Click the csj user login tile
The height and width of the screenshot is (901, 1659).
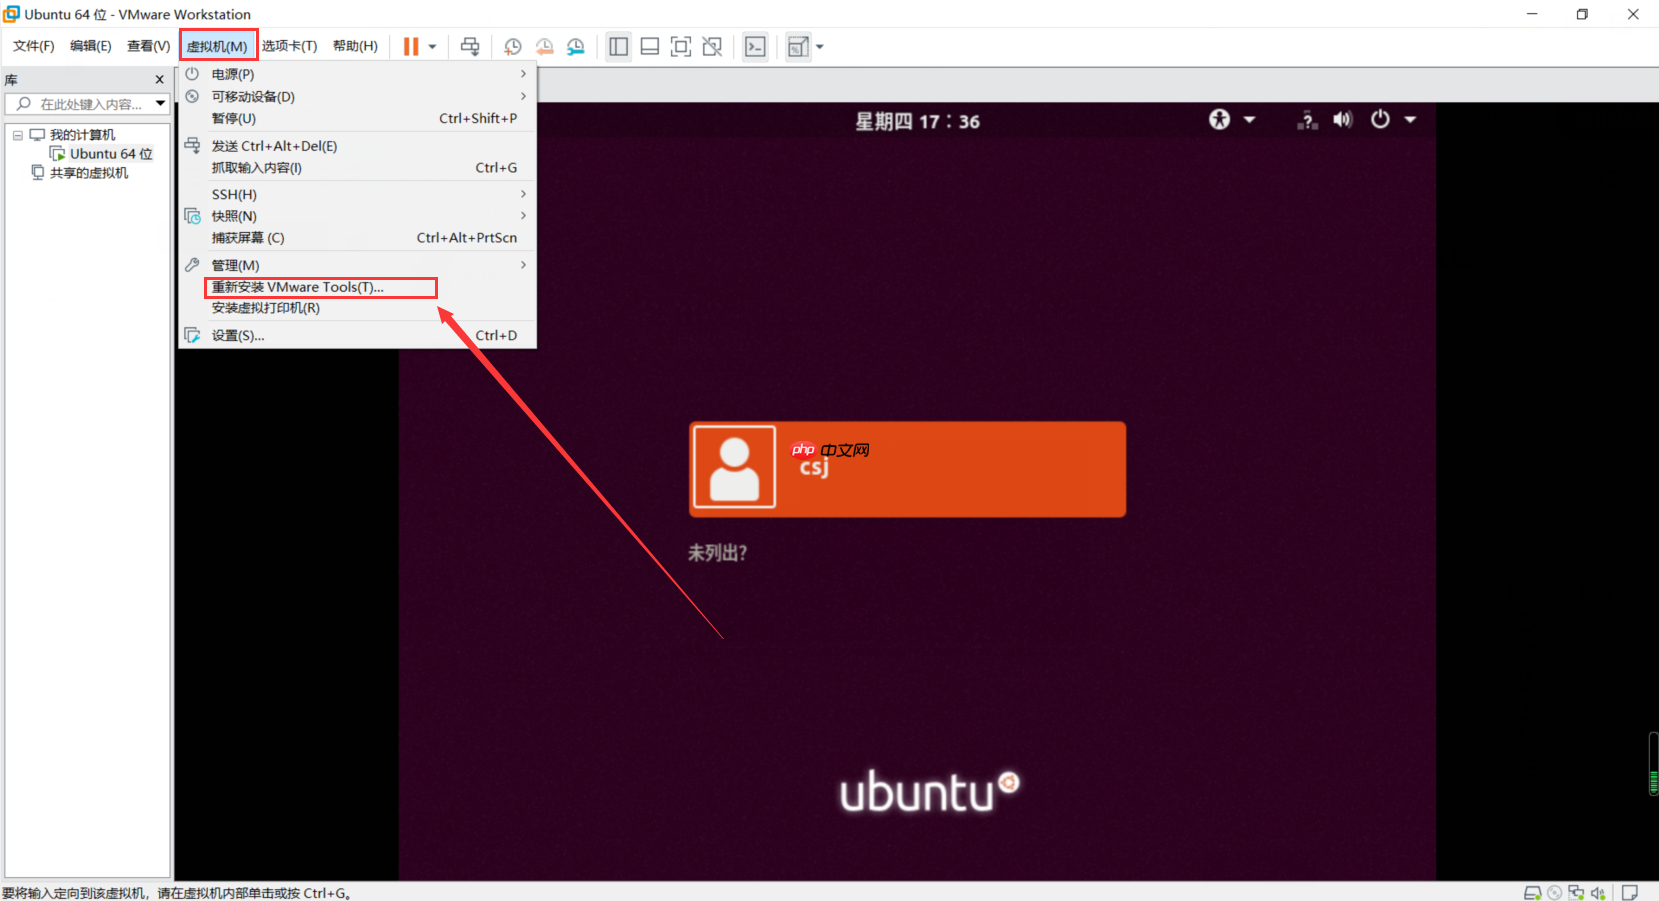906,469
